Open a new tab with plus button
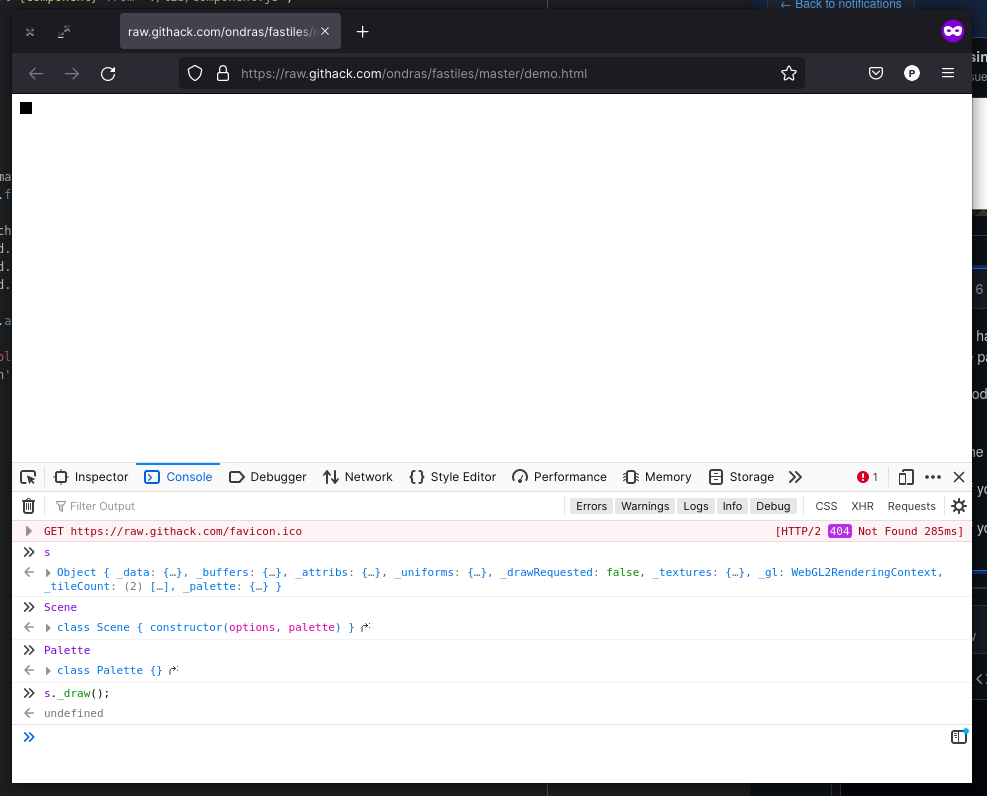 coord(363,31)
